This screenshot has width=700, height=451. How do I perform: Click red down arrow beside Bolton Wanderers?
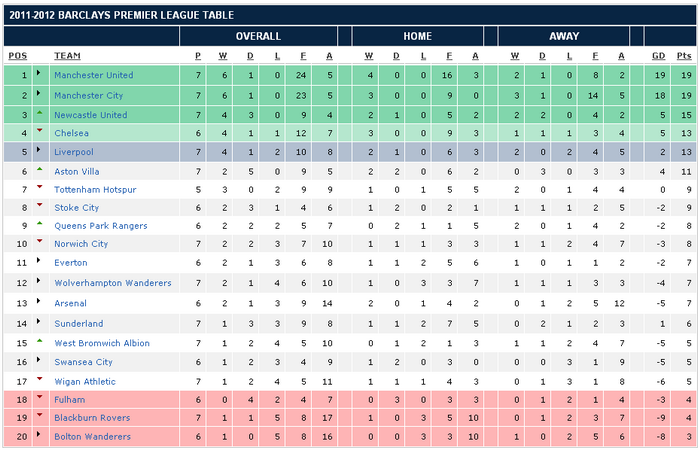tap(39, 437)
